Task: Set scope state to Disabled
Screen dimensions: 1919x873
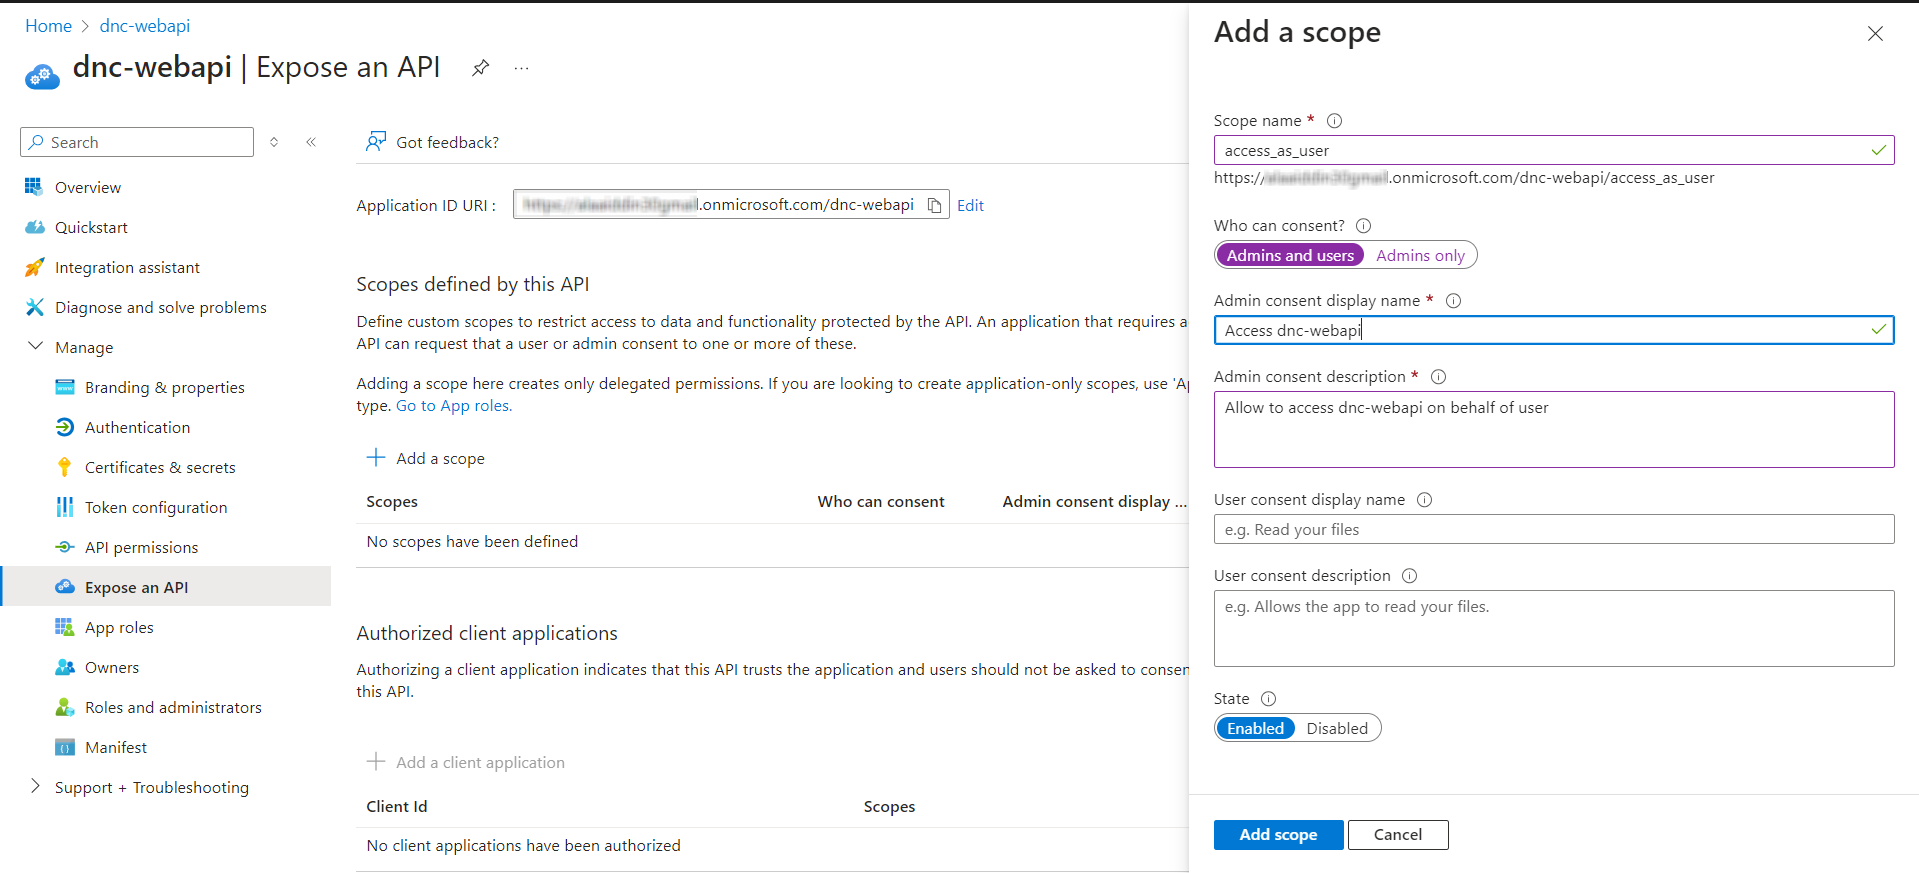Action: point(1337,728)
